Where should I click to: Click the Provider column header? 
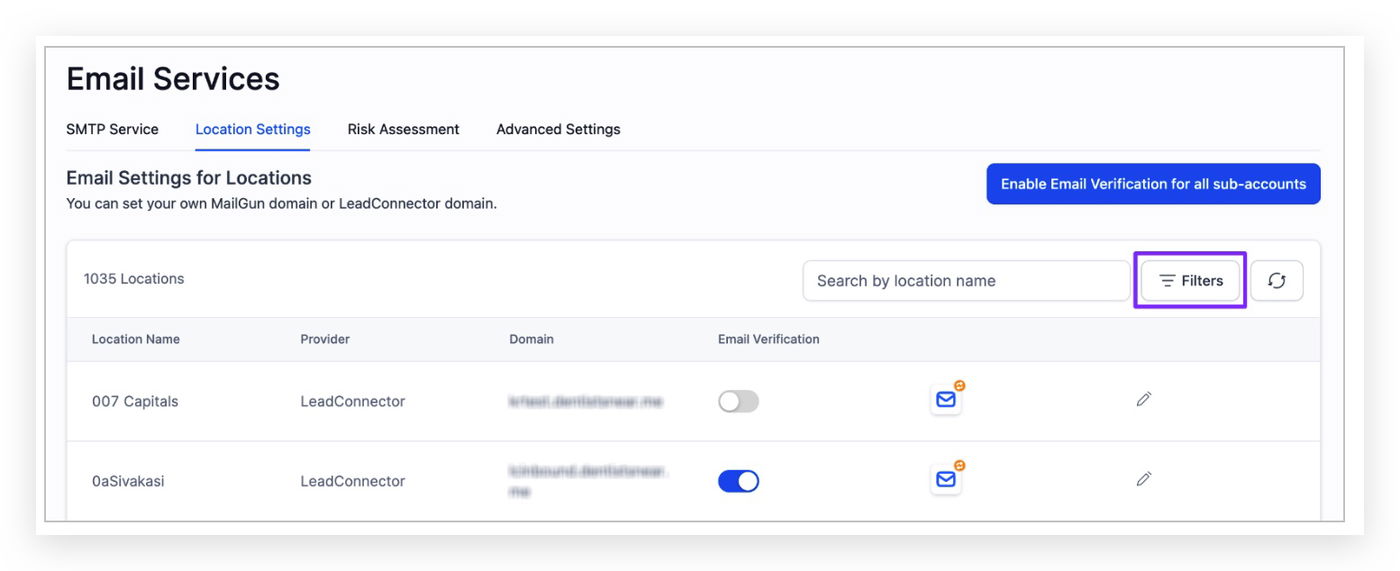[x=325, y=339]
